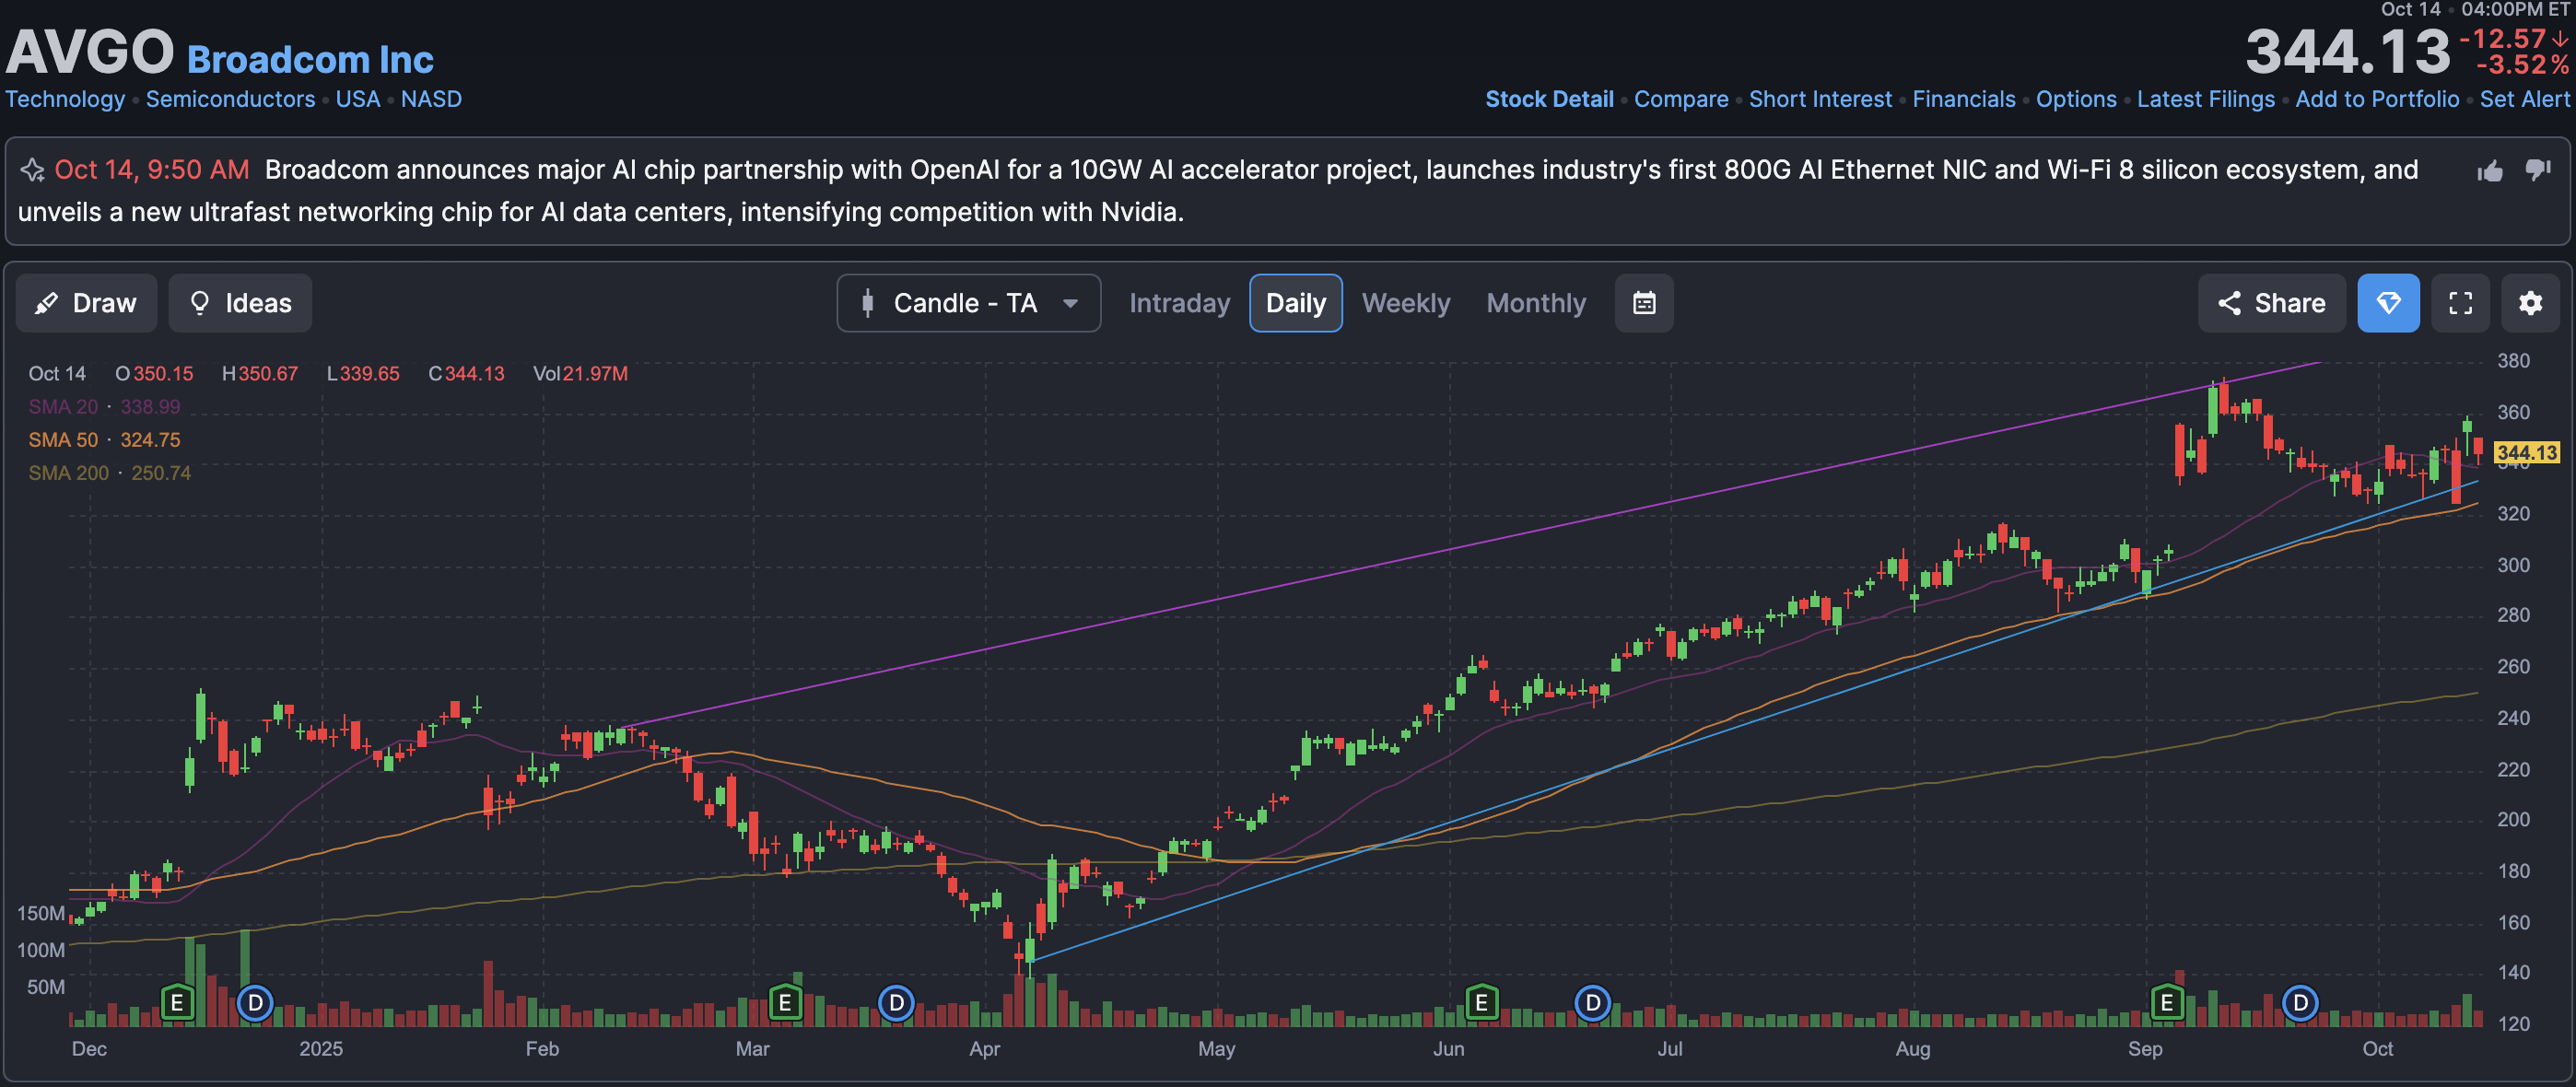
Task: Open the Candle - TA chart type dropdown
Action: pos(968,303)
